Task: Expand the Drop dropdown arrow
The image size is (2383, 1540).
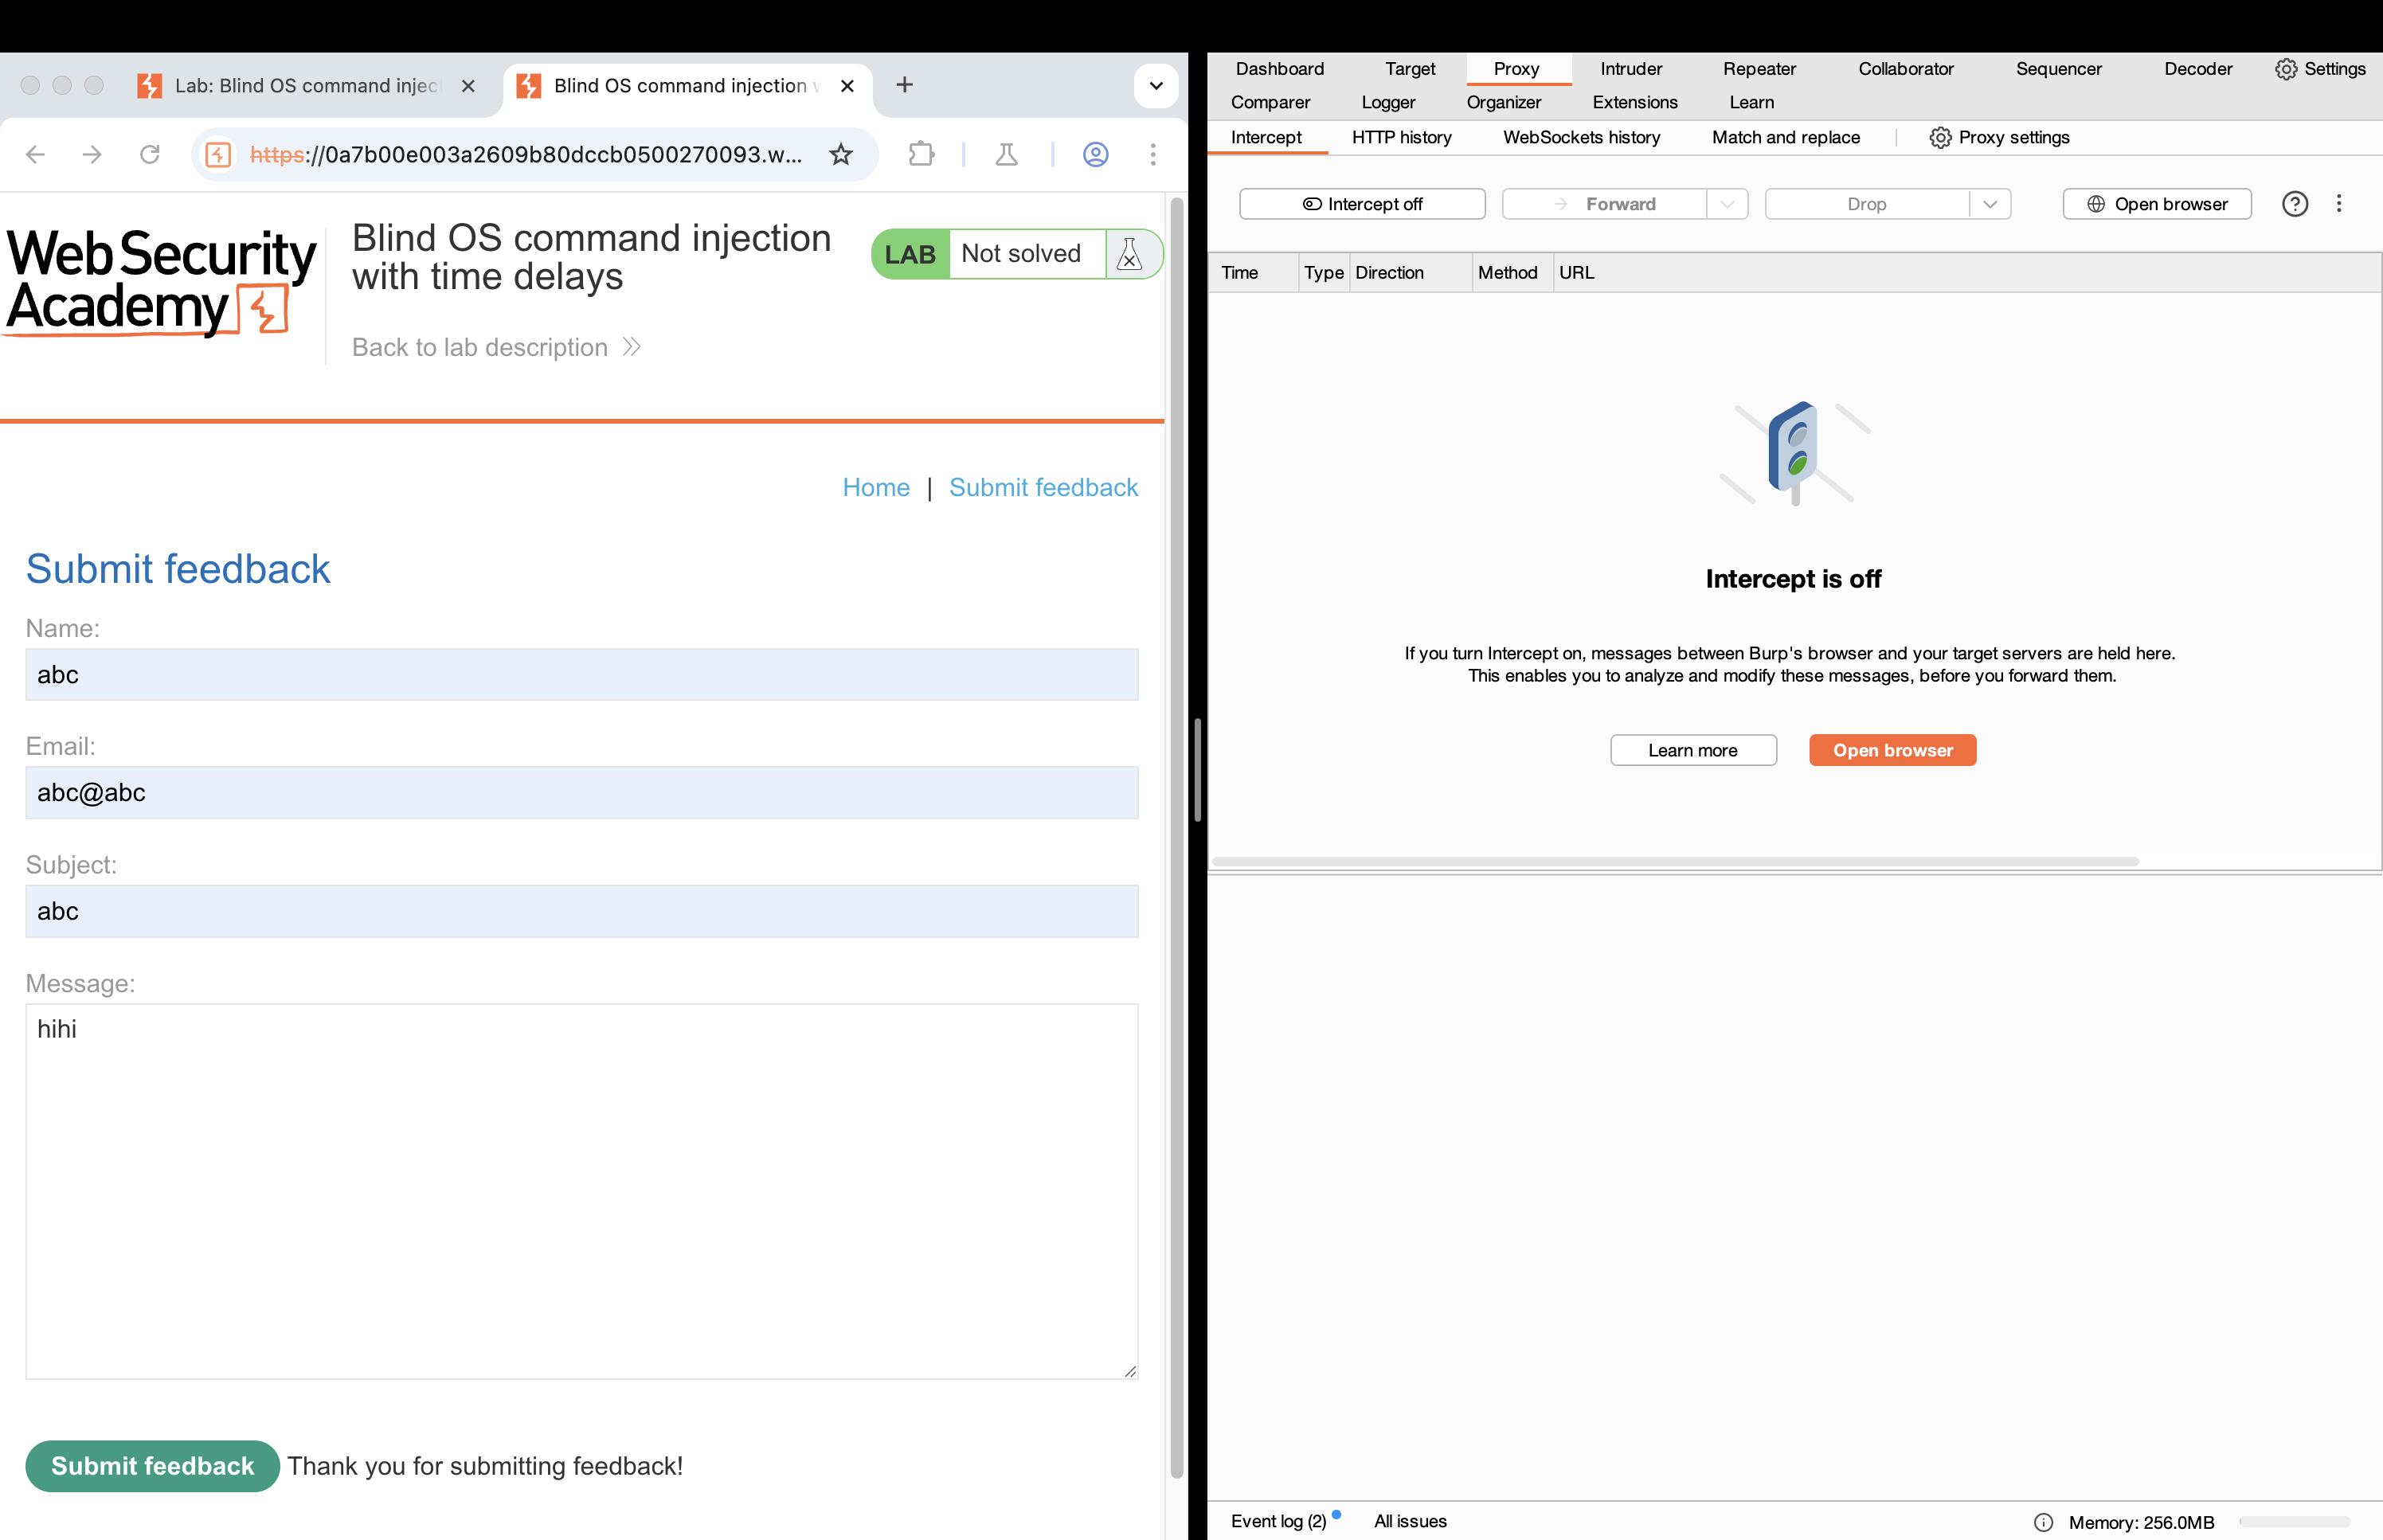Action: pos(1990,204)
